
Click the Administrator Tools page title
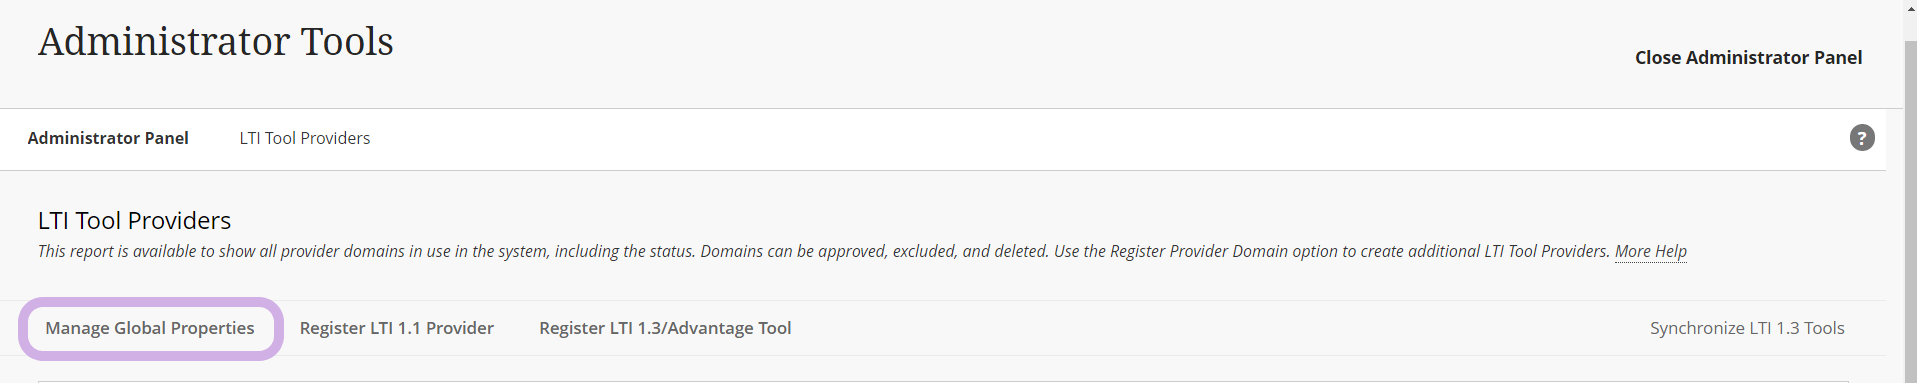(216, 42)
